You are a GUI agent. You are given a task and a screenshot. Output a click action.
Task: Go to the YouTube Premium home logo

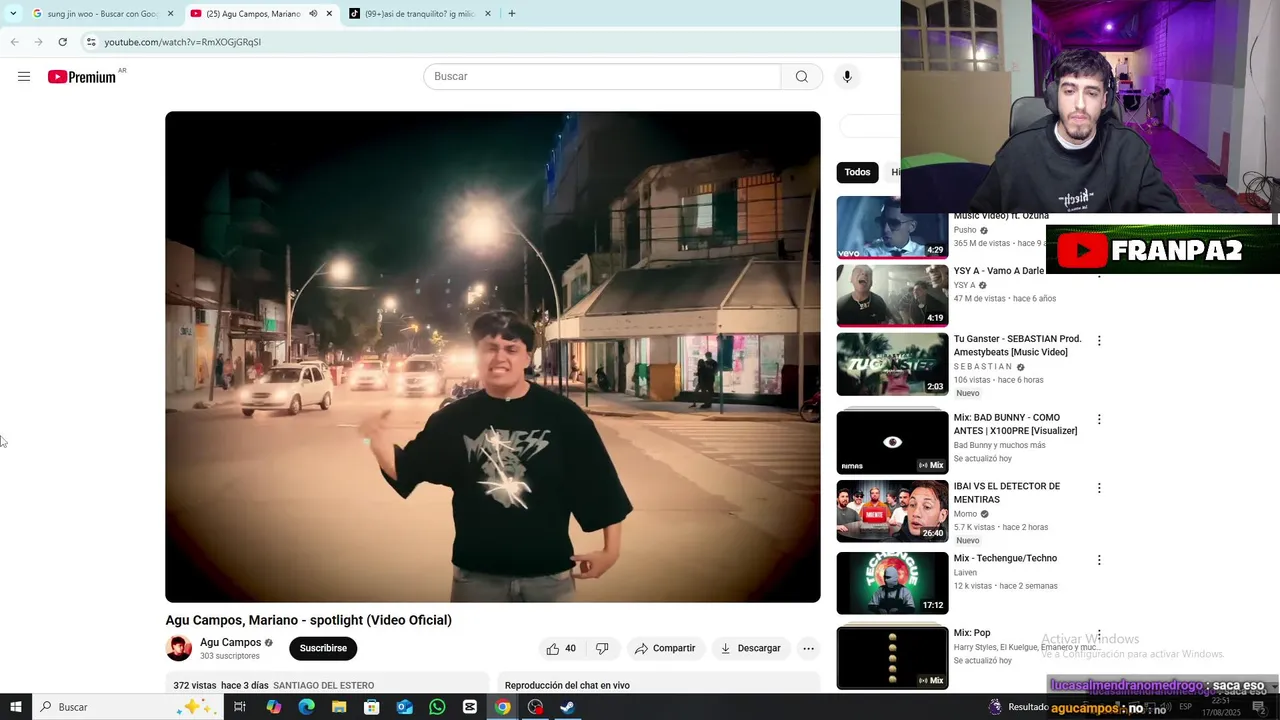pos(83,77)
